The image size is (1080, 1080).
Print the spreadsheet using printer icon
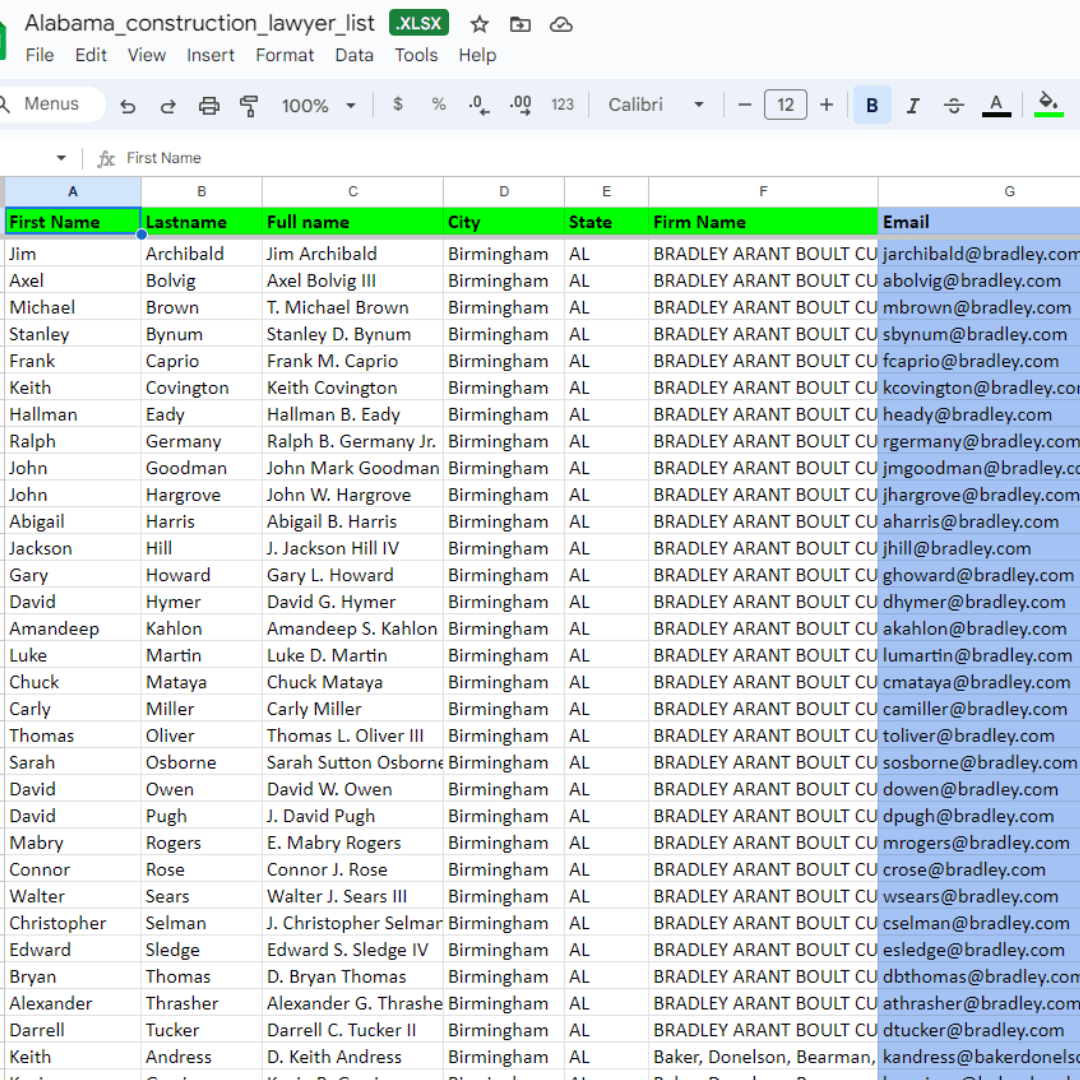tap(209, 105)
